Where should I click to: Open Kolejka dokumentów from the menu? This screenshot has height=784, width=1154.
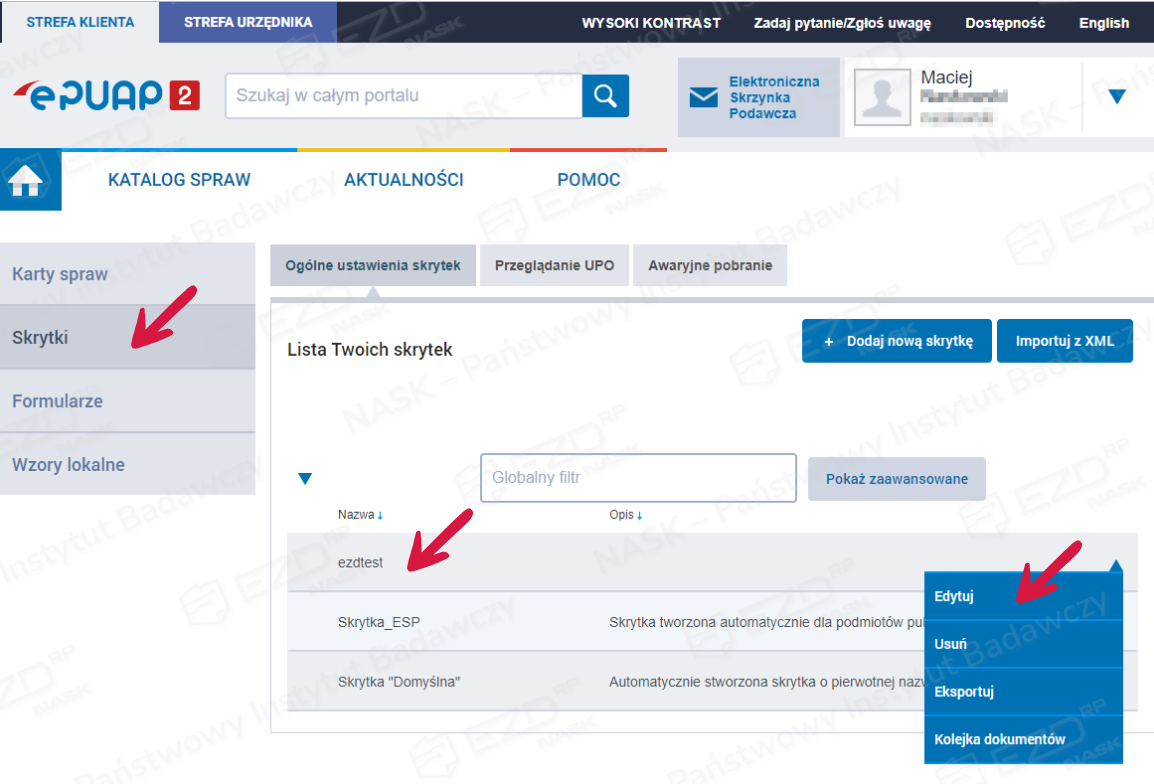(1000, 740)
